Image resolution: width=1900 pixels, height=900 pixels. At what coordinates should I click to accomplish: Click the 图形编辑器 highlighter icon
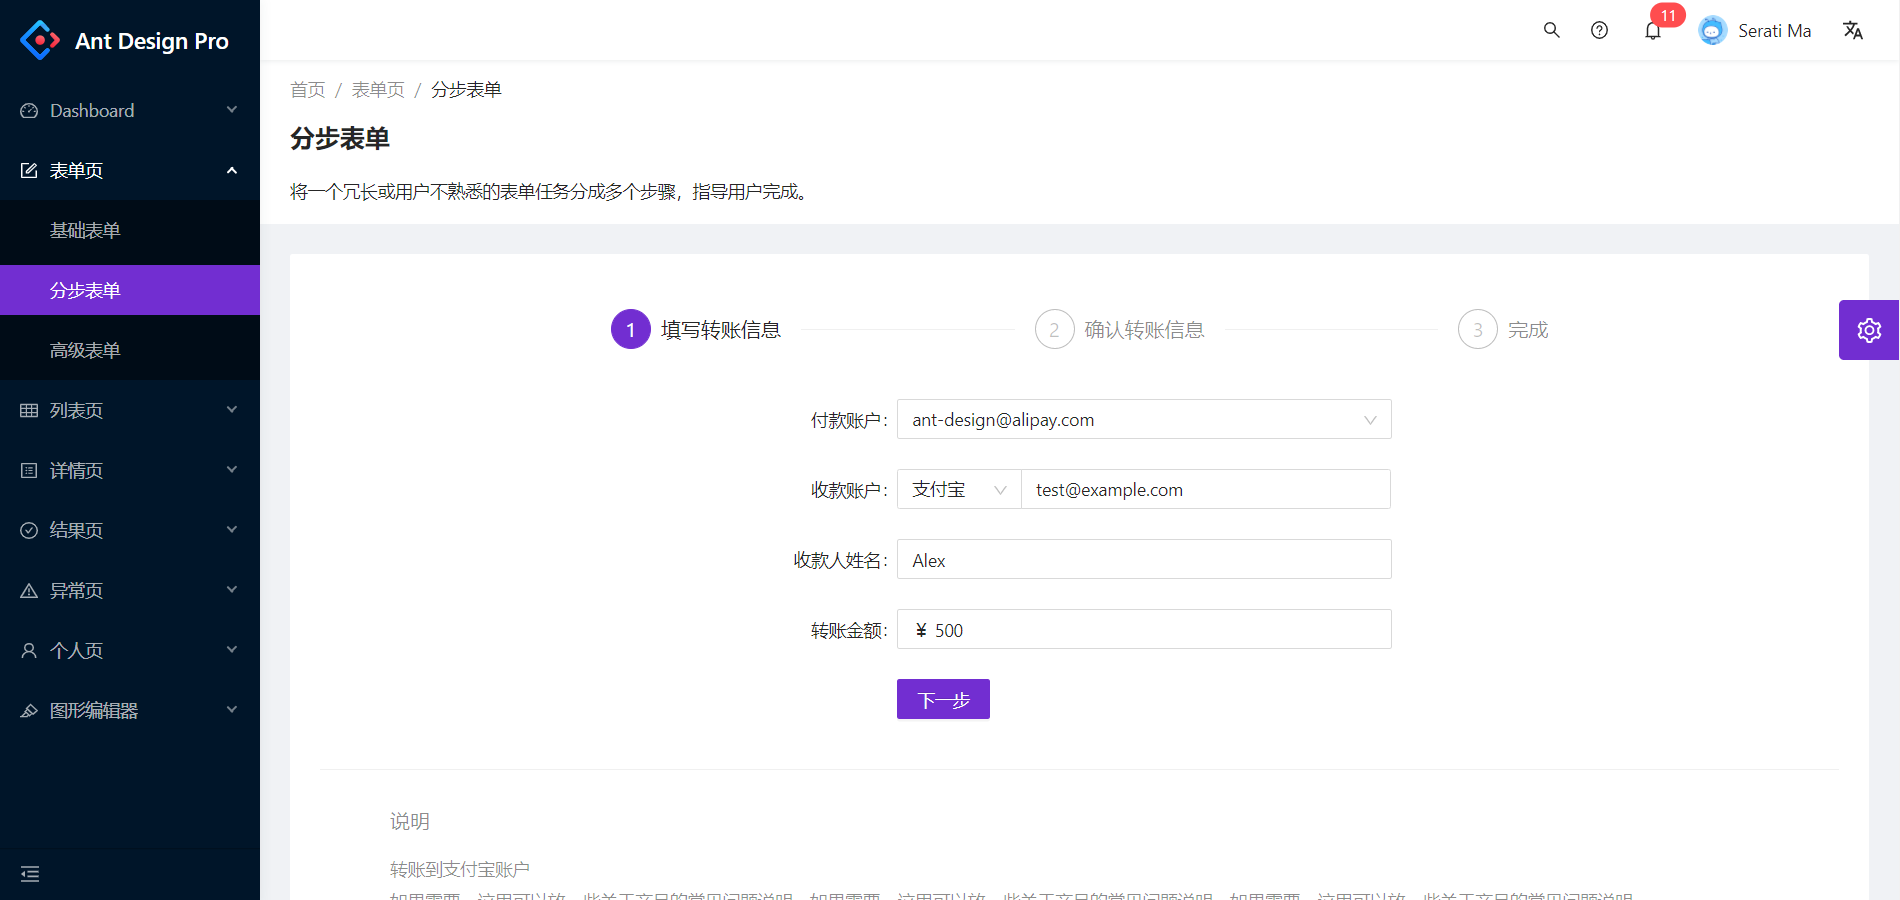tap(29, 711)
